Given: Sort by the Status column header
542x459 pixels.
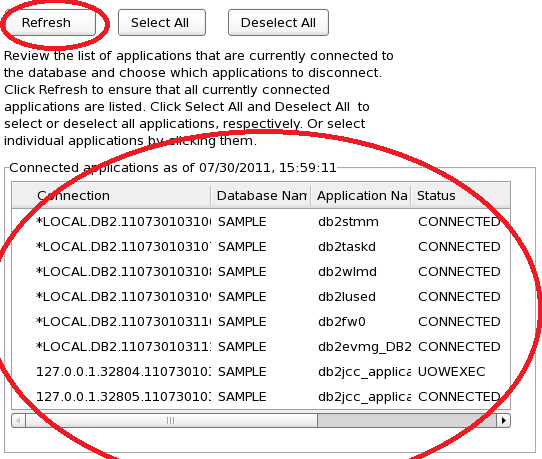Looking at the screenshot, I should point(460,196).
